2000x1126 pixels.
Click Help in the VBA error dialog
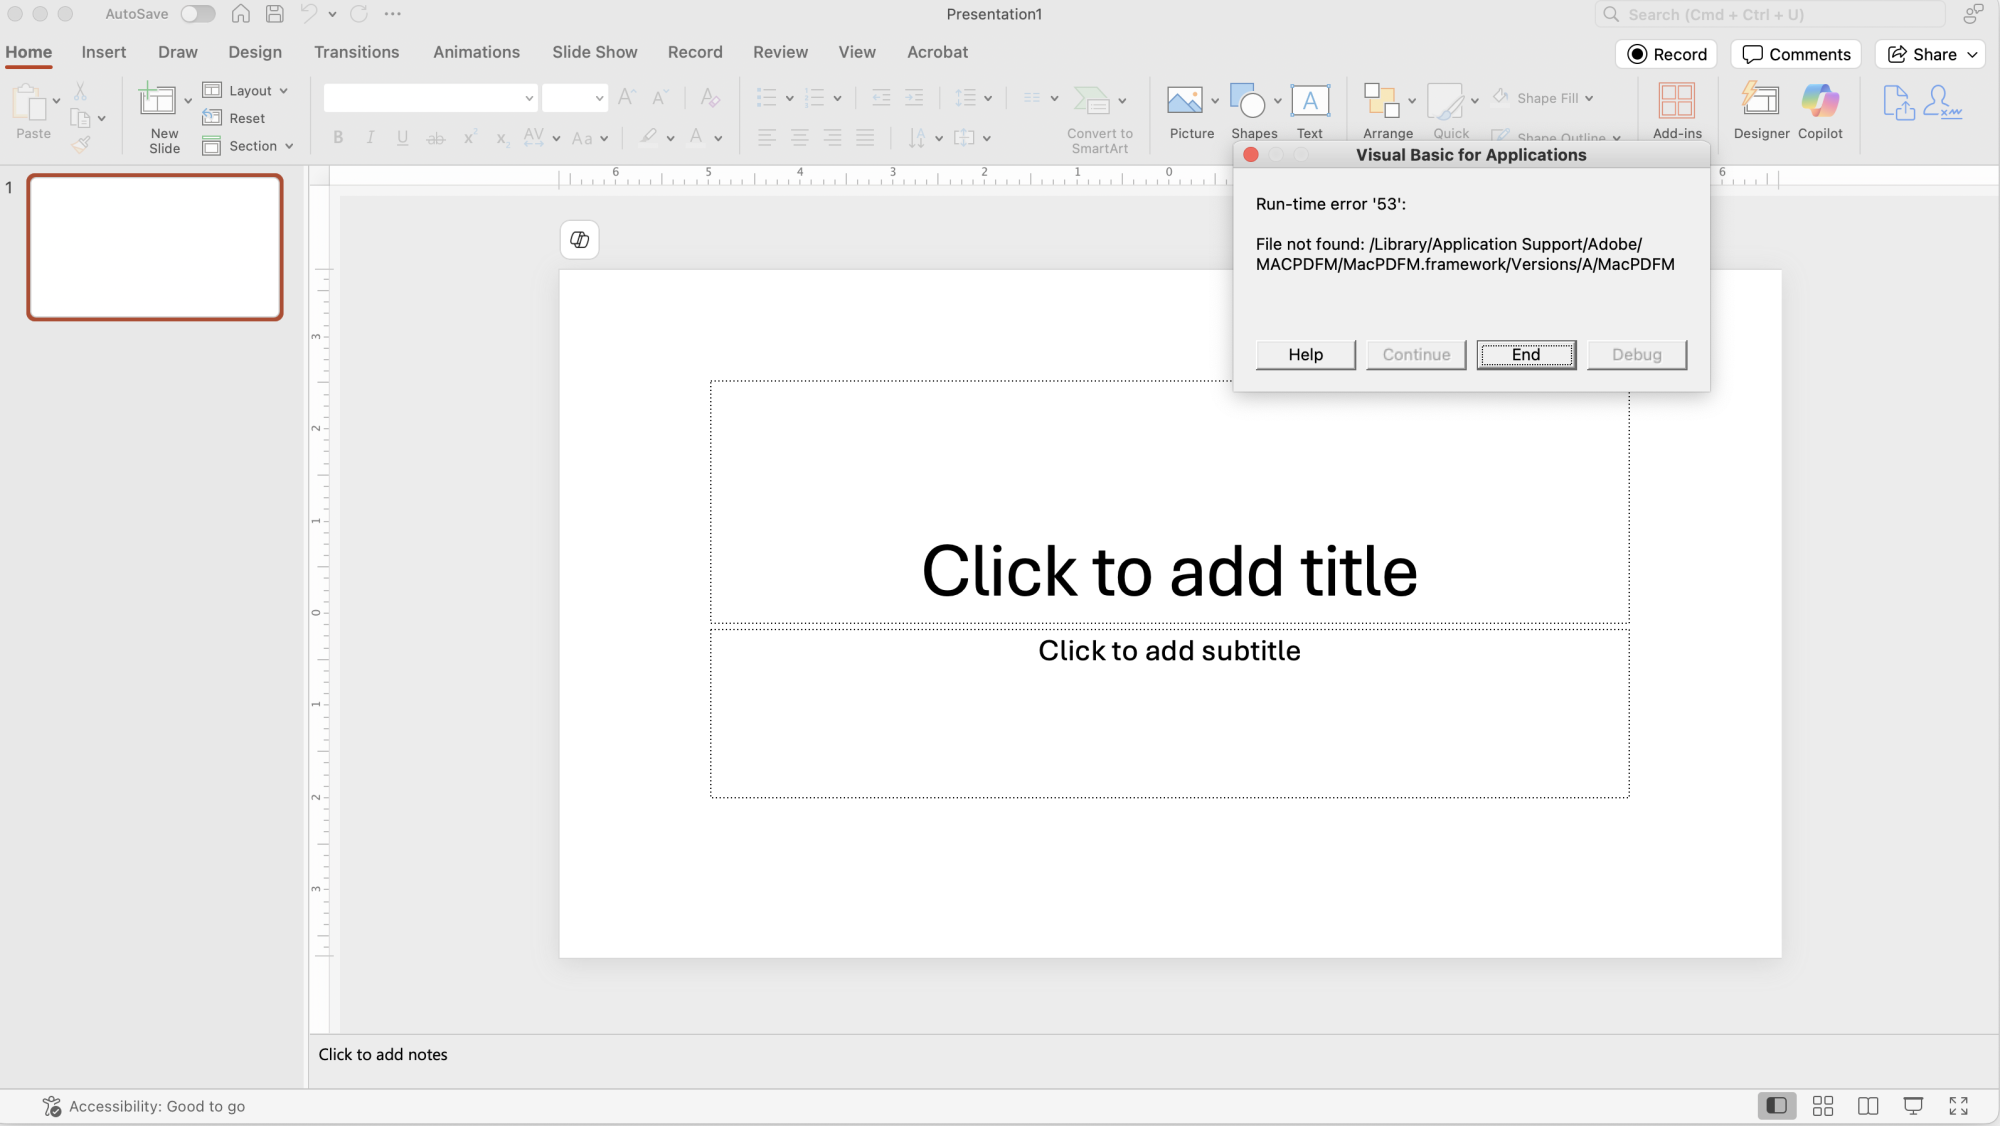pyautogui.click(x=1305, y=354)
